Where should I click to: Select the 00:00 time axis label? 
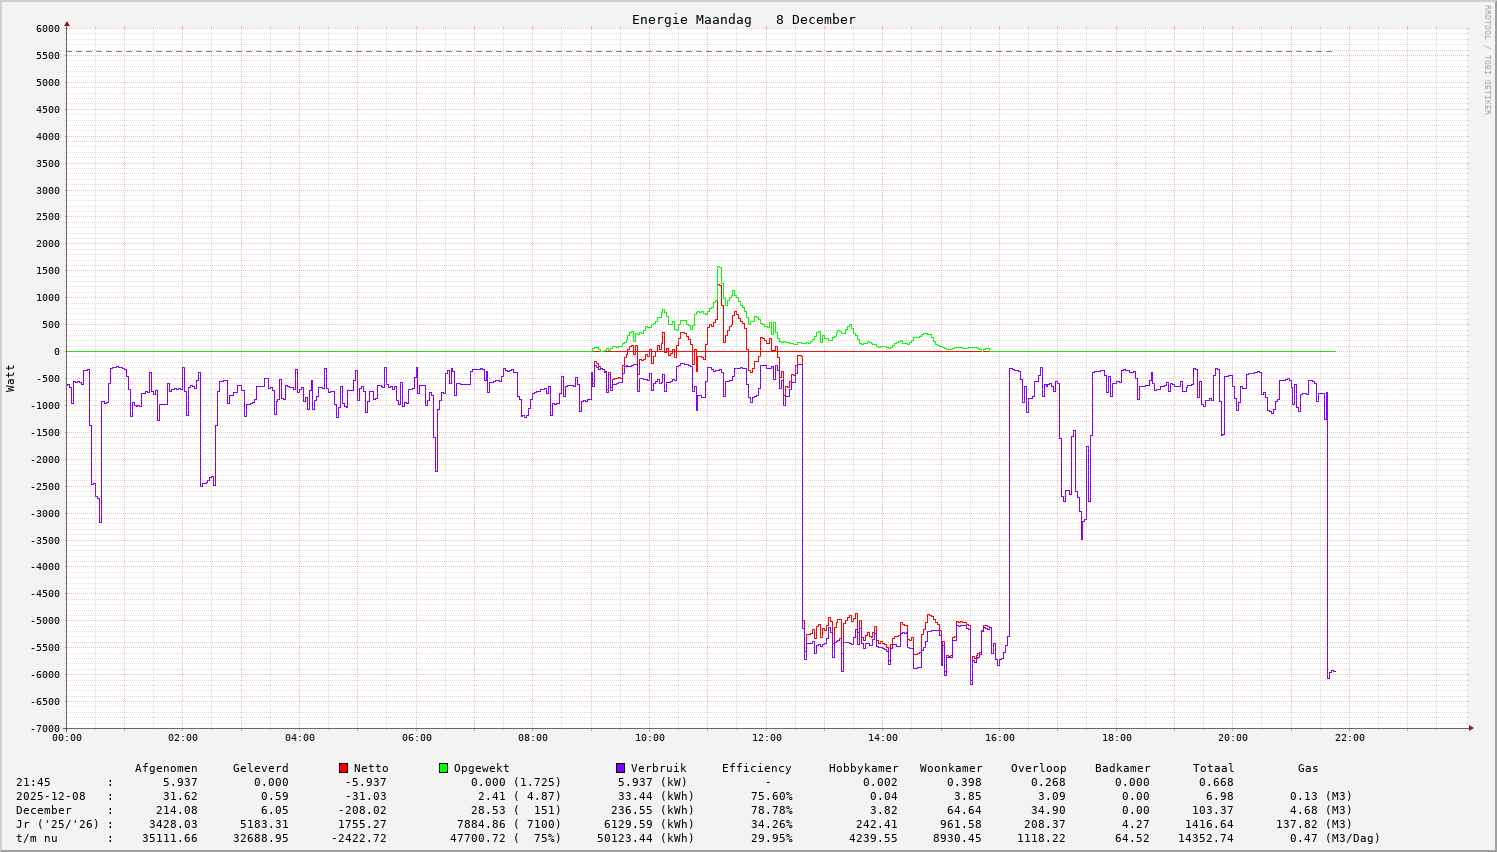tap(67, 738)
